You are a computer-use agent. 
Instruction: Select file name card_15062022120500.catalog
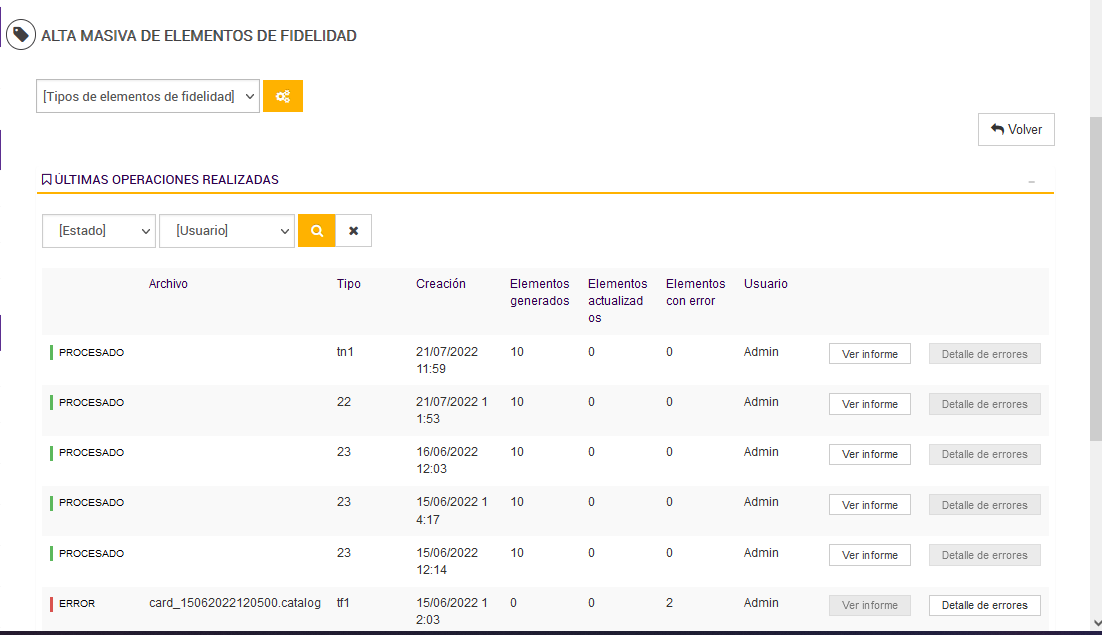point(235,603)
